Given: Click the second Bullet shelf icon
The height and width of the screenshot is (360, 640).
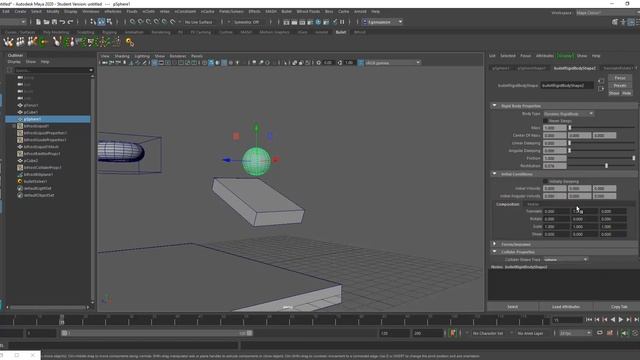Looking at the screenshot, I should 20,42.
